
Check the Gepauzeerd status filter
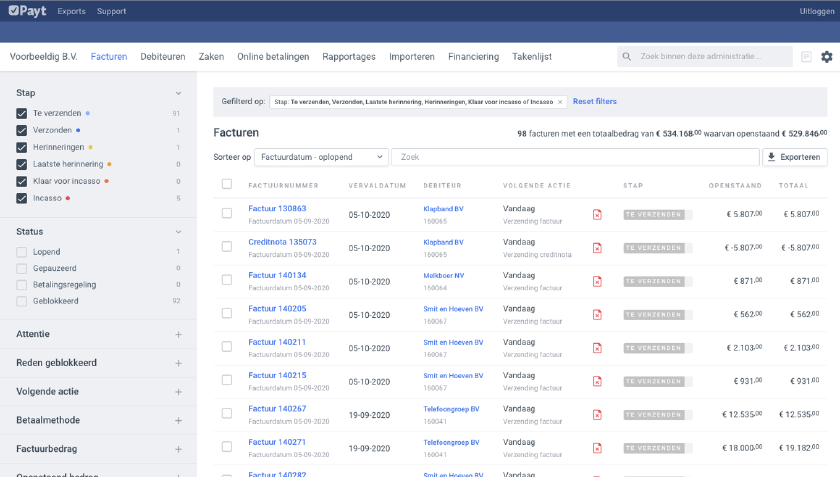coord(21,269)
